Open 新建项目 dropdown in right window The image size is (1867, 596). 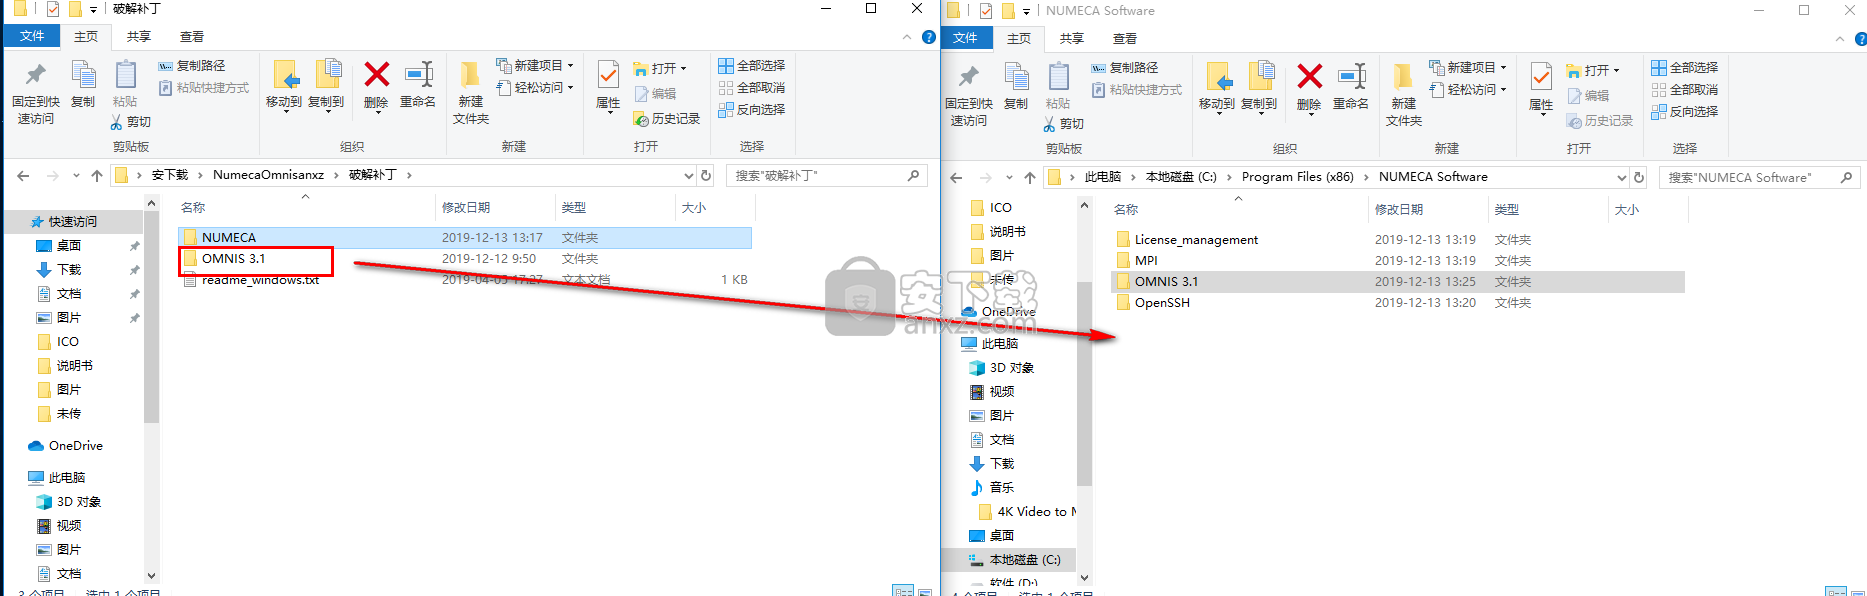tap(1468, 68)
